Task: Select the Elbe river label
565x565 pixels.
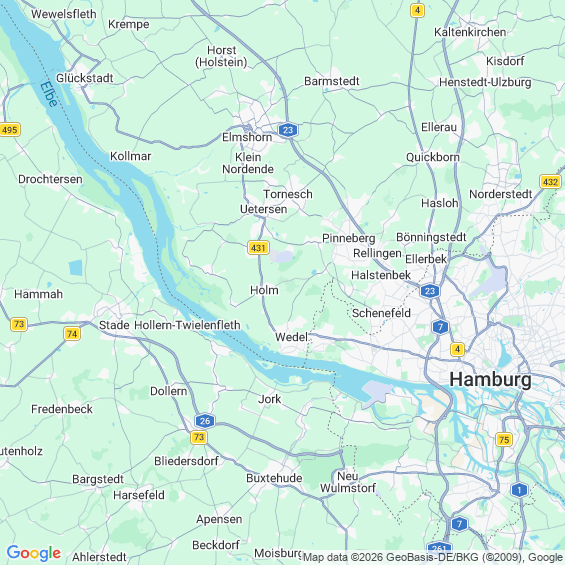Action: pos(49,94)
